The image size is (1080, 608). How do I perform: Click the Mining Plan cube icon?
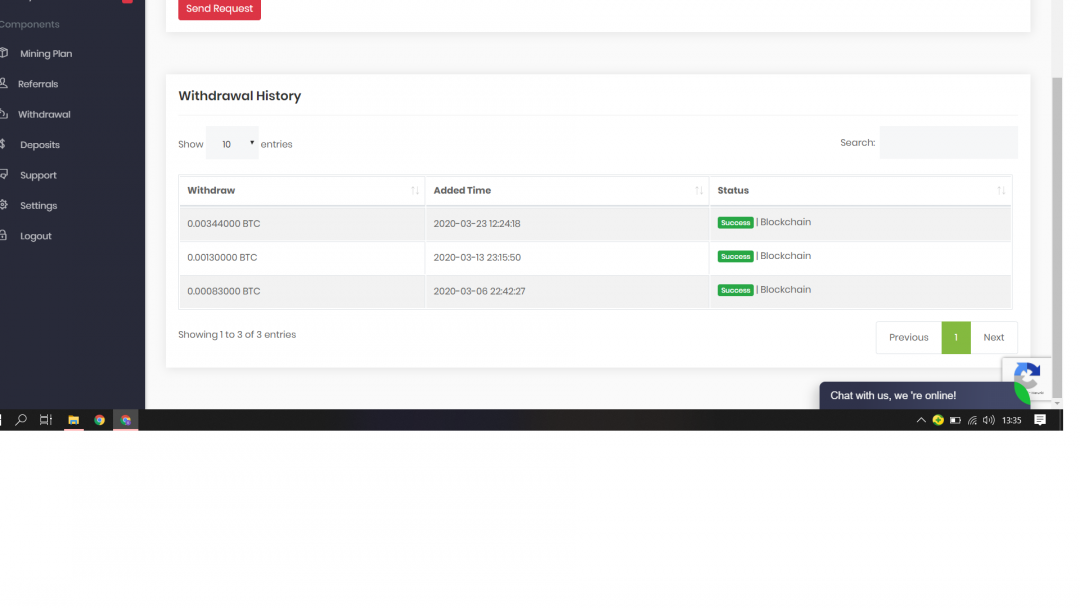click(x=4, y=53)
